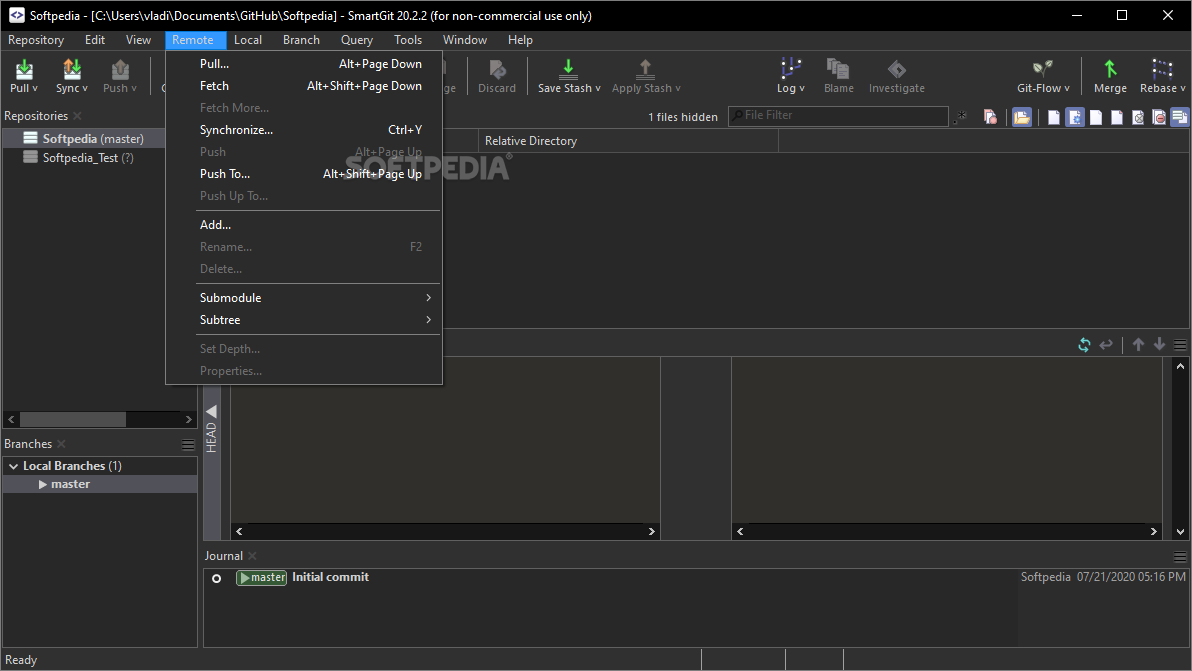Click the Rebase toolbar icon
The width and height of the screenshot is (1192, 671).
[x=1162, y=69]
